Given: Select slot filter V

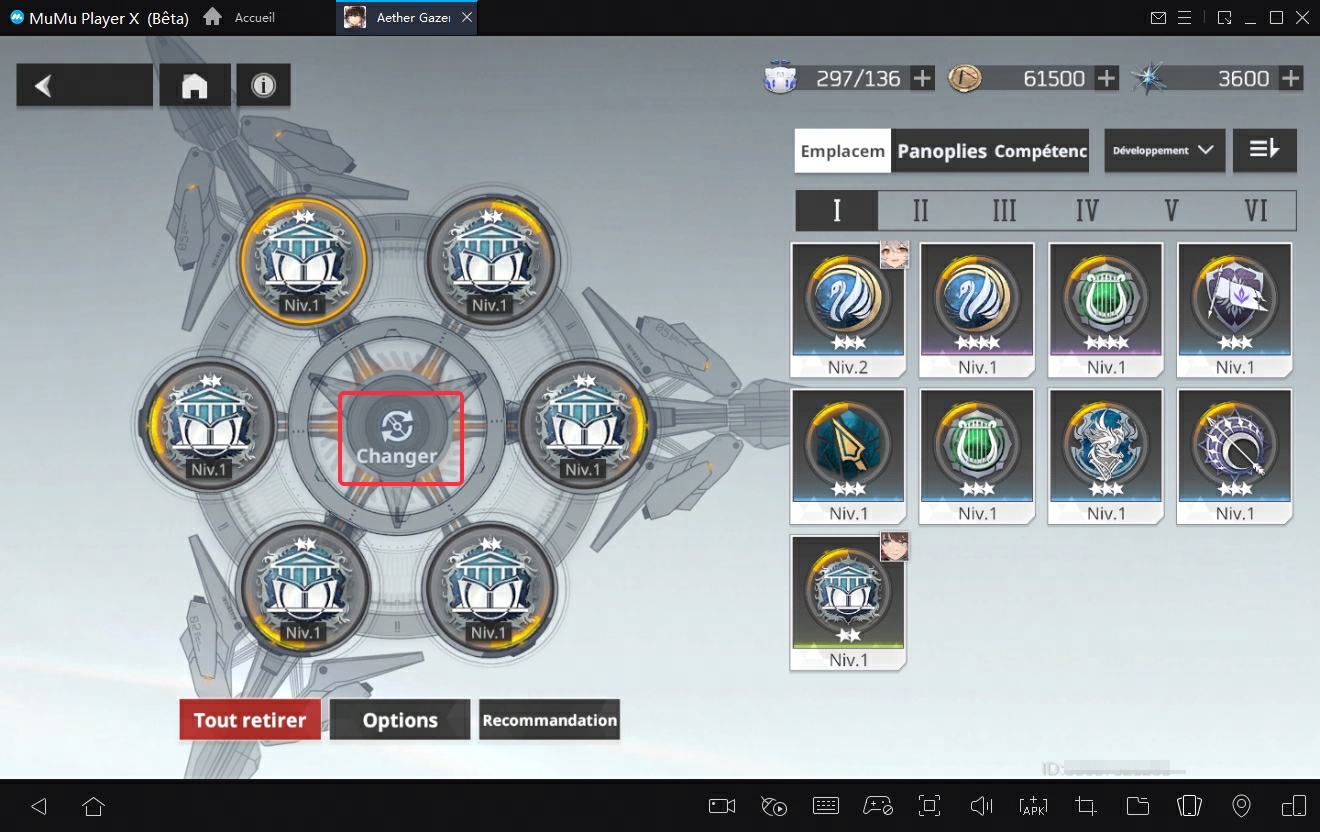Looking at the screenshot, I should click(1171, 211).
